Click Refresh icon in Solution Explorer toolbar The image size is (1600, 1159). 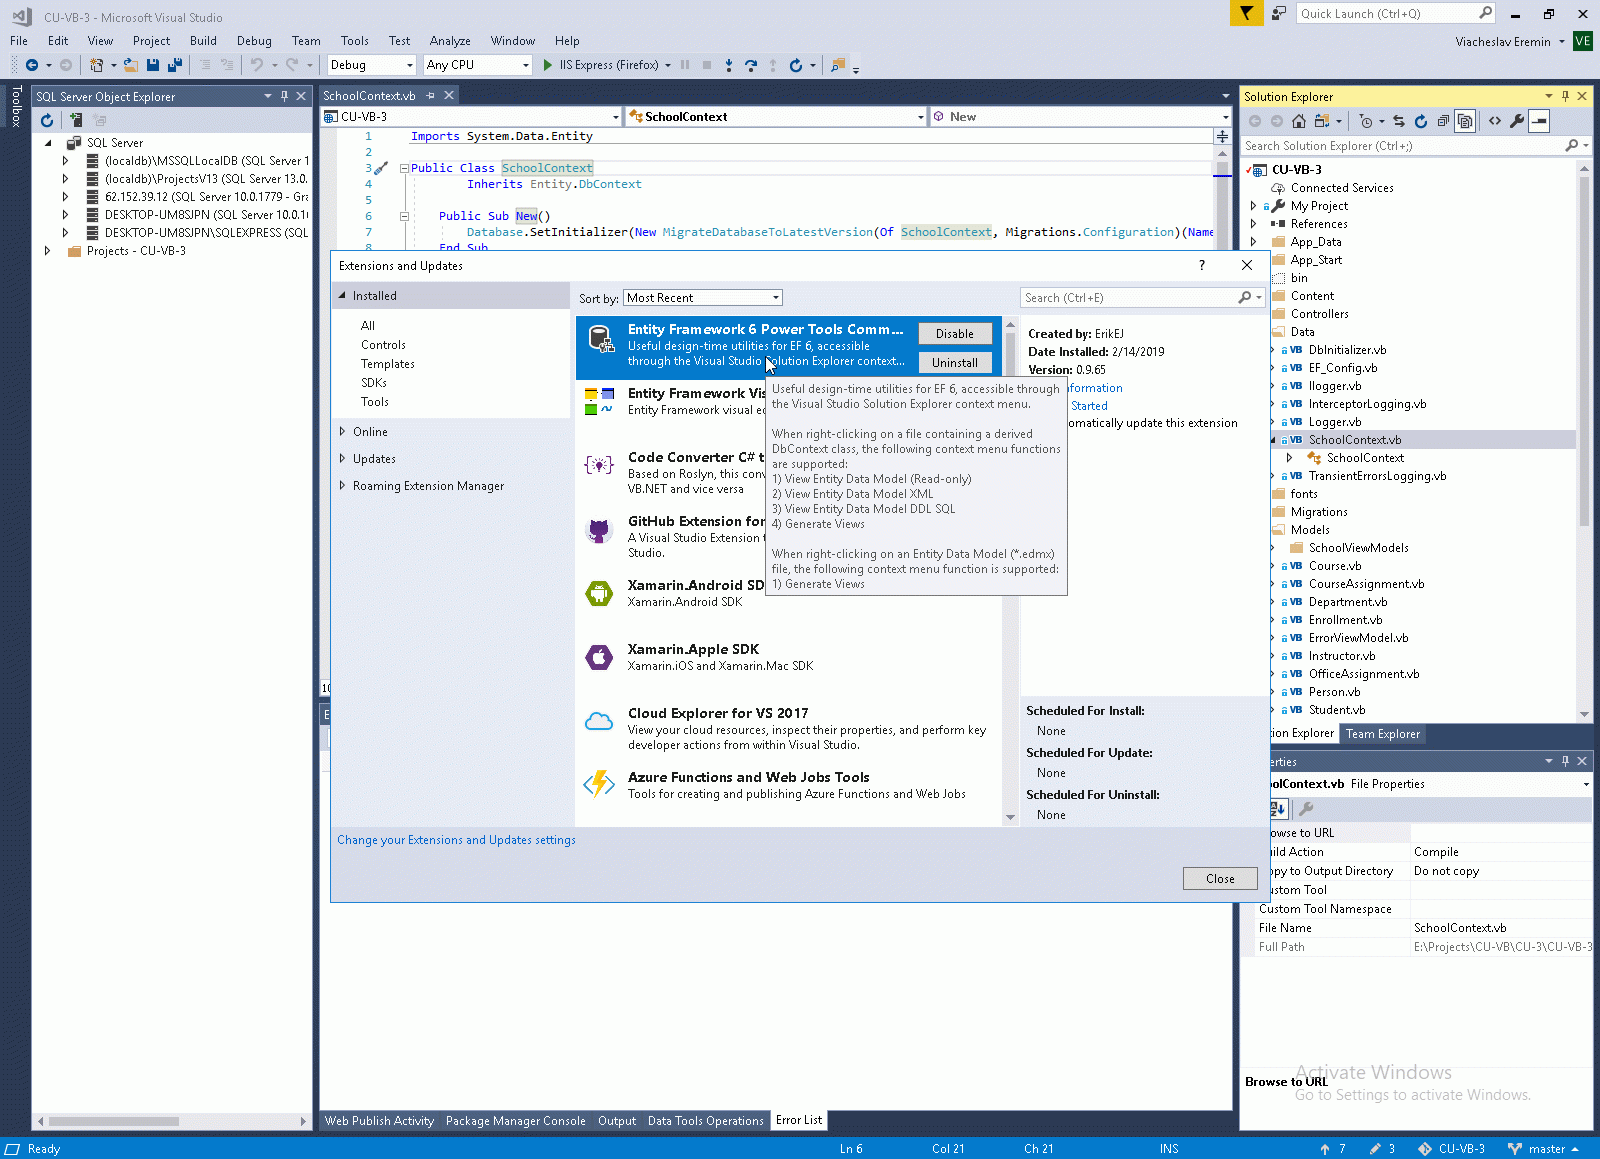coord(1421,121)
